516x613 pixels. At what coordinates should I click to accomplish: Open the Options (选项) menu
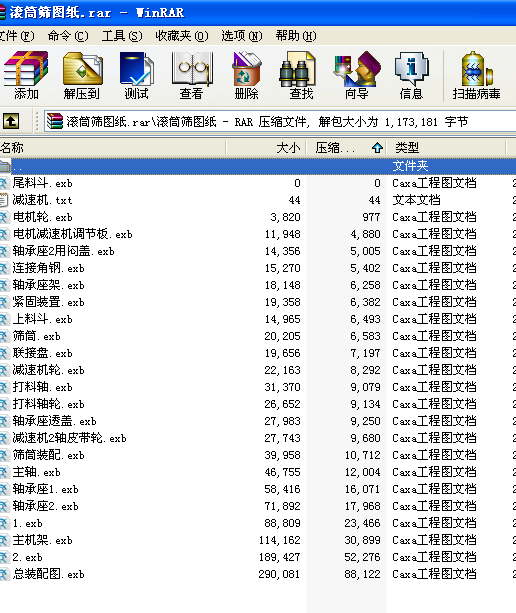click(x=242, y=36)
